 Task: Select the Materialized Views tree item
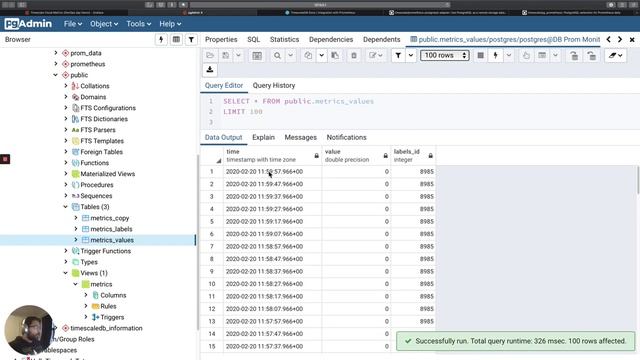point(107,174)
